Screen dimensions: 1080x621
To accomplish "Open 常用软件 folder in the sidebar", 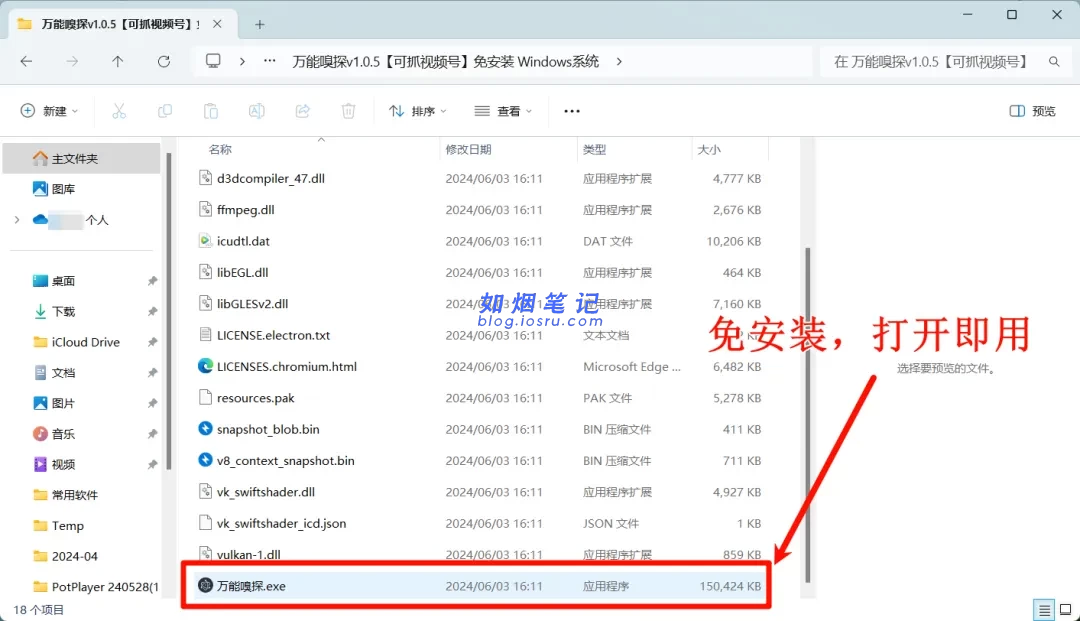I will (x=65, y=495).
